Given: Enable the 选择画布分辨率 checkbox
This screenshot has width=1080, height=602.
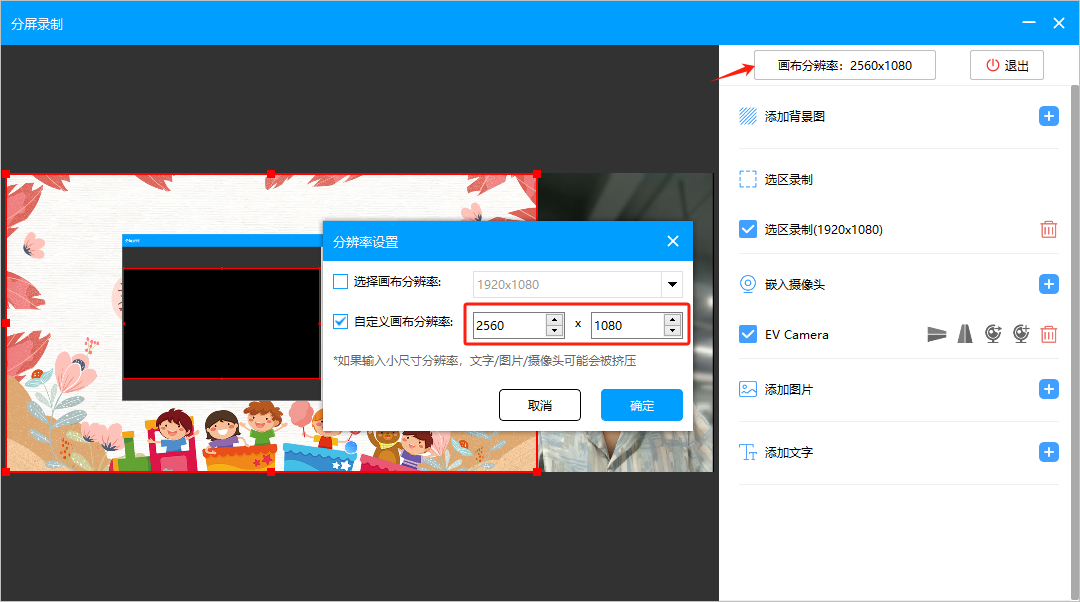Looking at the screenshot, I should [341, 282].
